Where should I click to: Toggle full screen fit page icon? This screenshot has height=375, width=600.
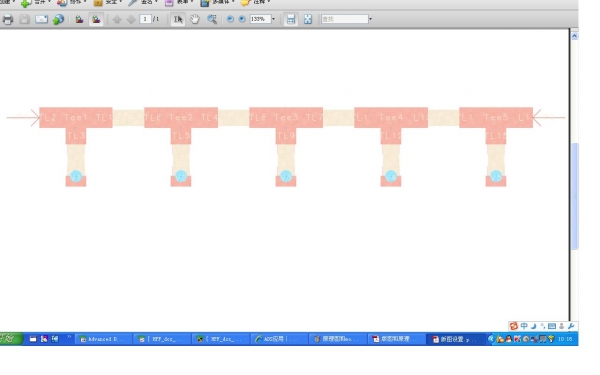[x=308, y=19]
